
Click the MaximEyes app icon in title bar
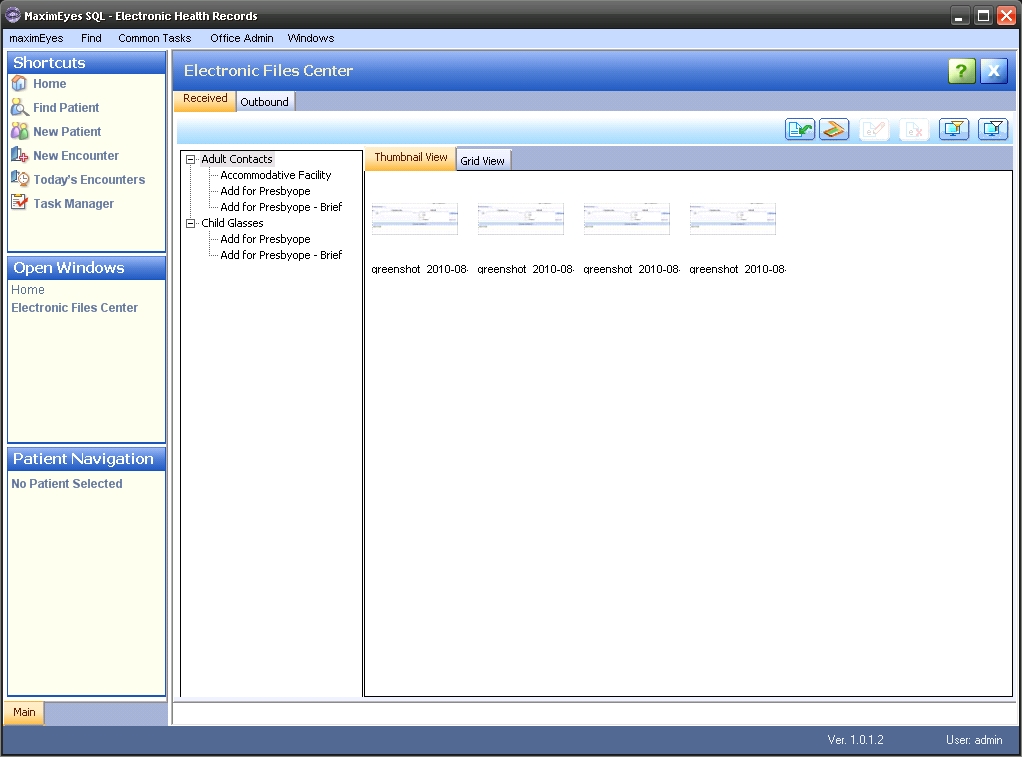[12, 15]
